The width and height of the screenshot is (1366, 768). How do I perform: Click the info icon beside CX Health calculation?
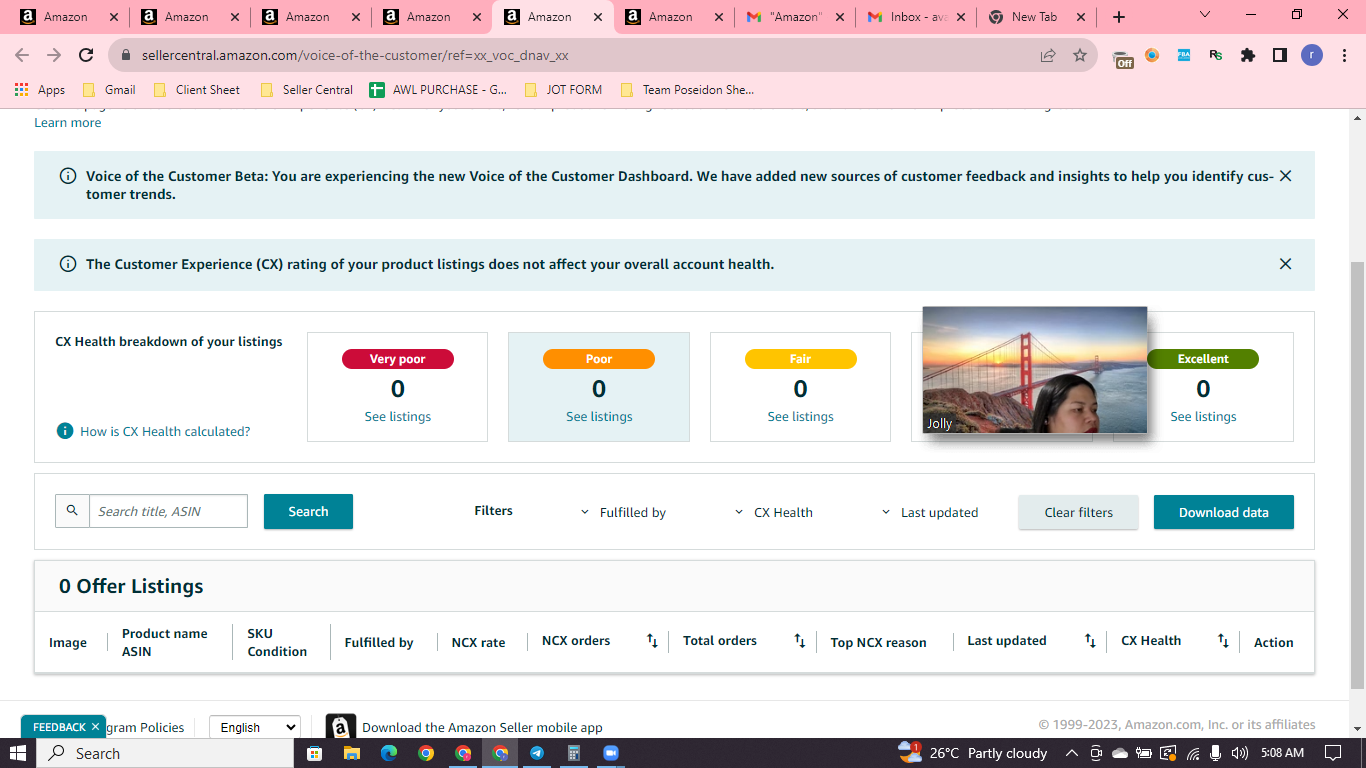(65, 431)
